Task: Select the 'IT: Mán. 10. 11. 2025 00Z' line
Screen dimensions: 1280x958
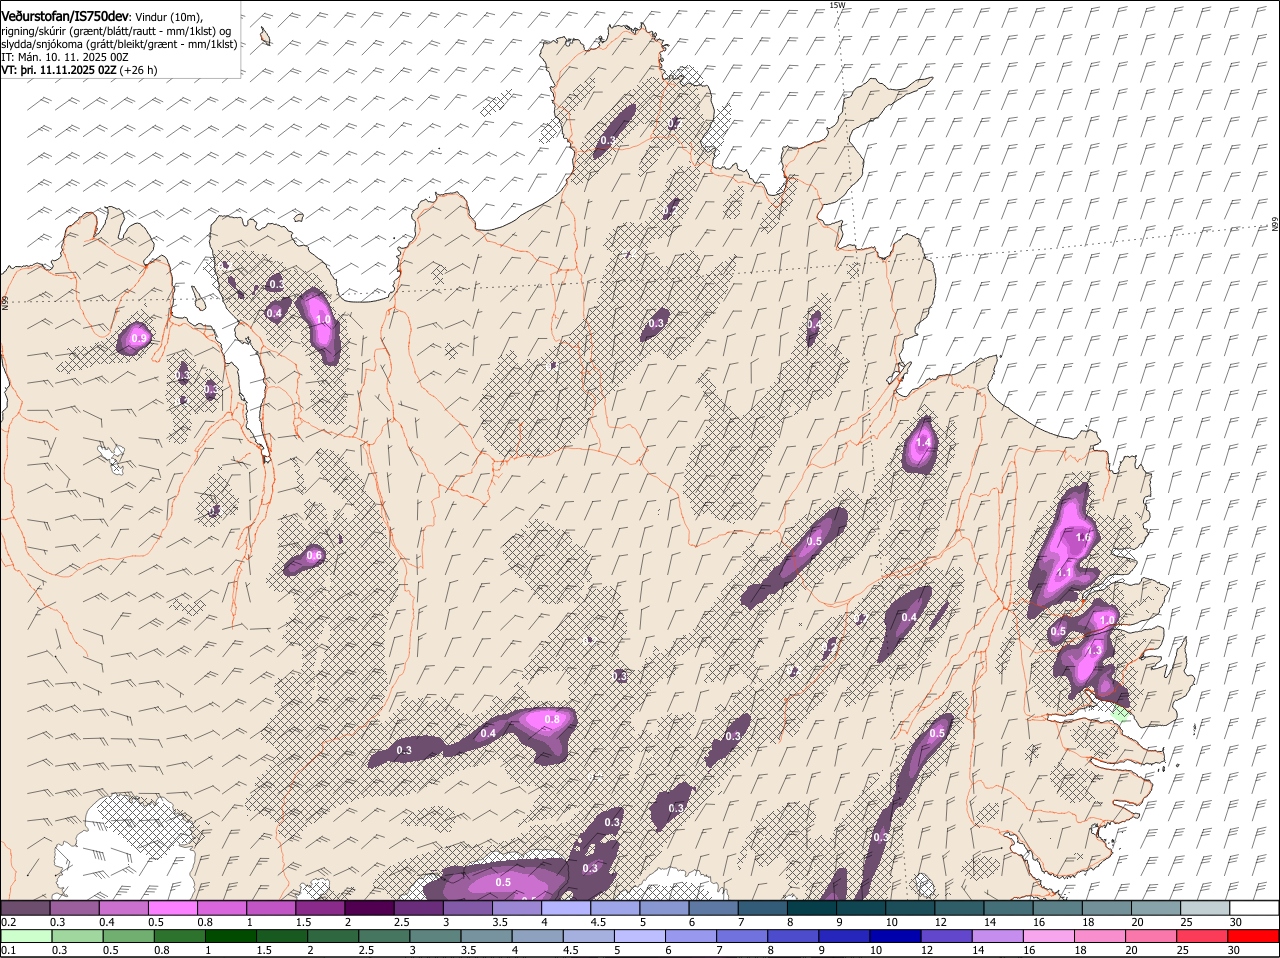Action: 64,57
